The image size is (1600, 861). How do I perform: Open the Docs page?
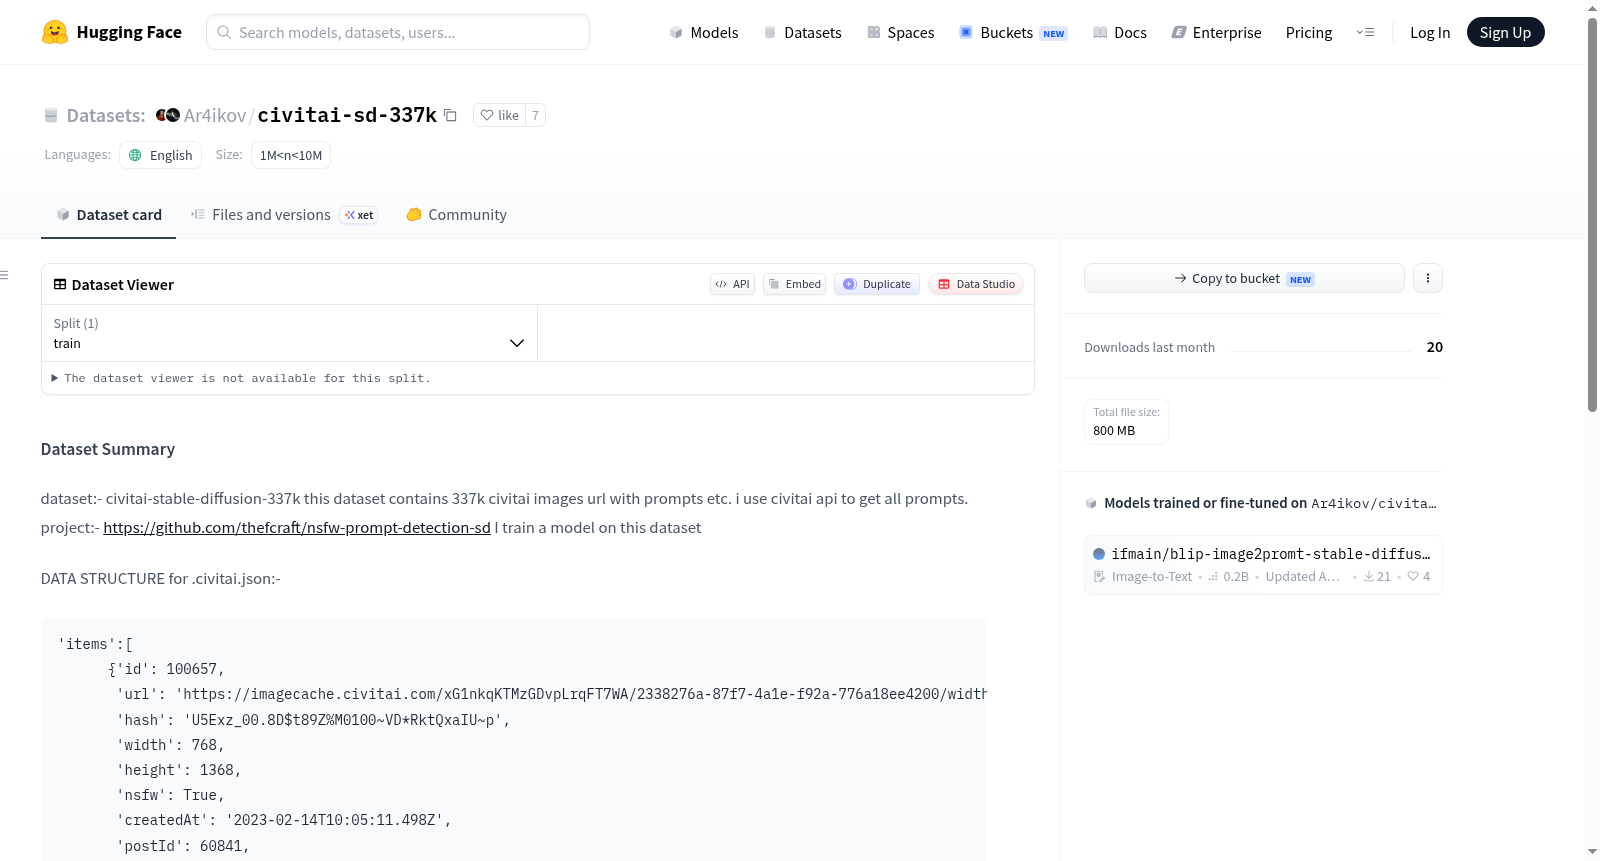click(1119, 32)
